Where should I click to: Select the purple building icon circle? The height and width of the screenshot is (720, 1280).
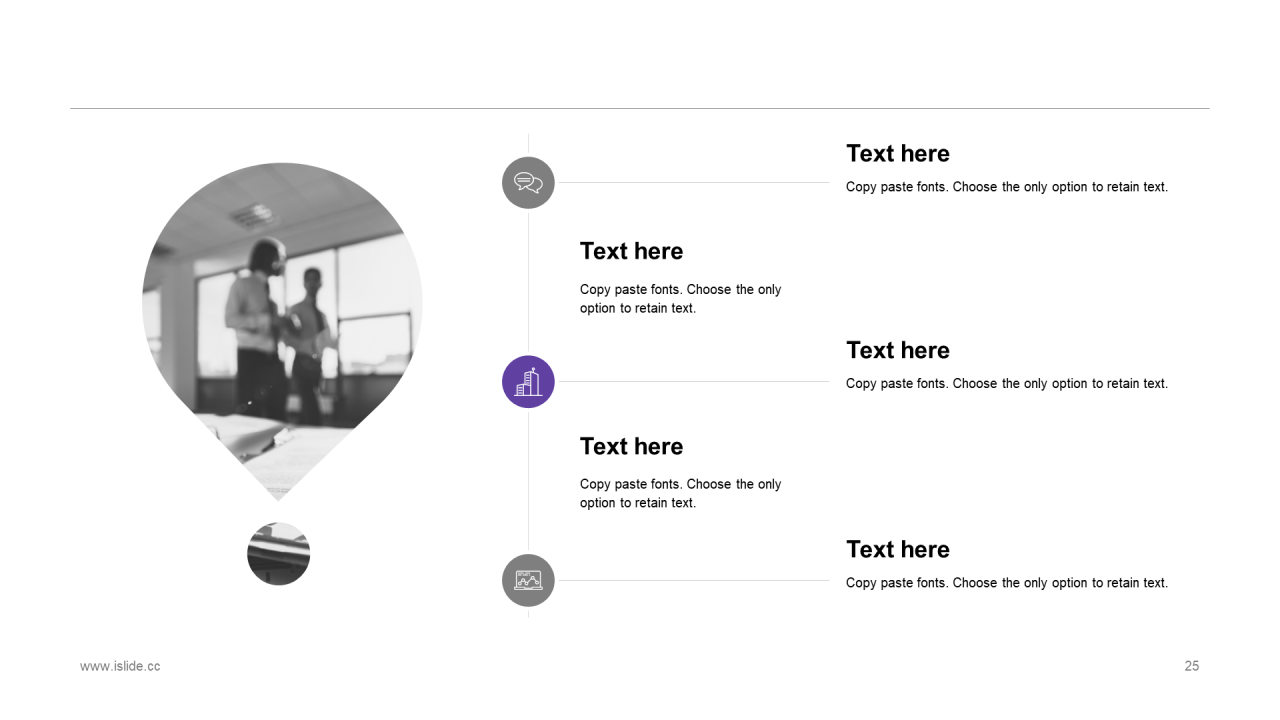tap(528, 382)
